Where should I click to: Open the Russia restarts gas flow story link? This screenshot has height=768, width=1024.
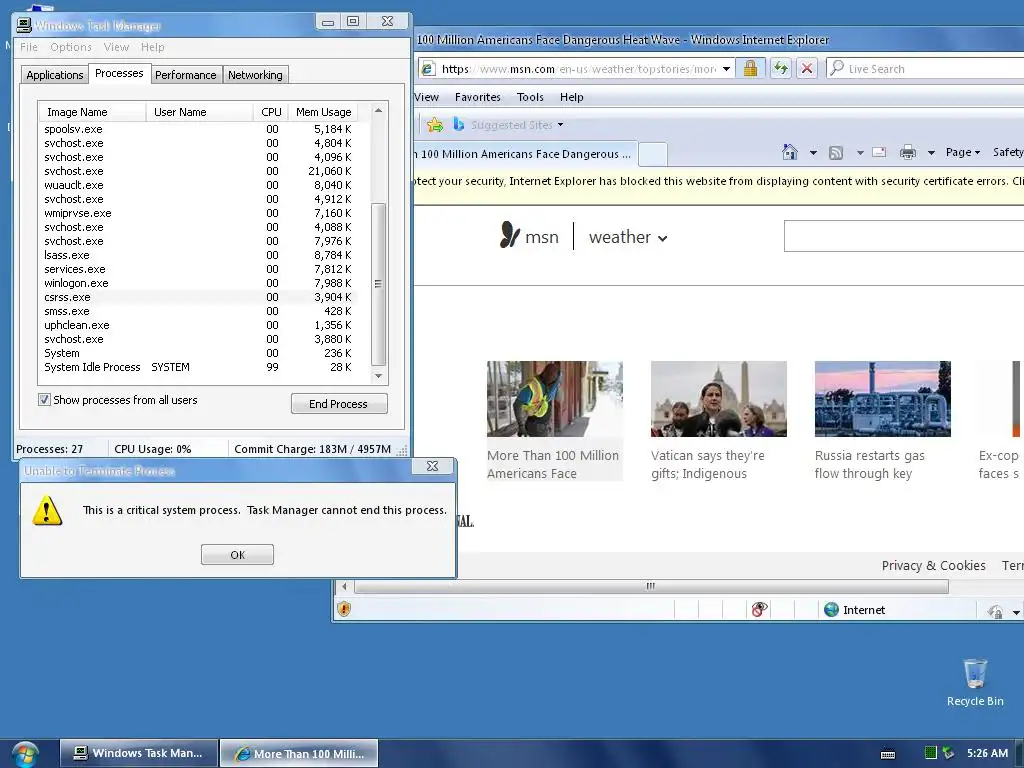869,464
